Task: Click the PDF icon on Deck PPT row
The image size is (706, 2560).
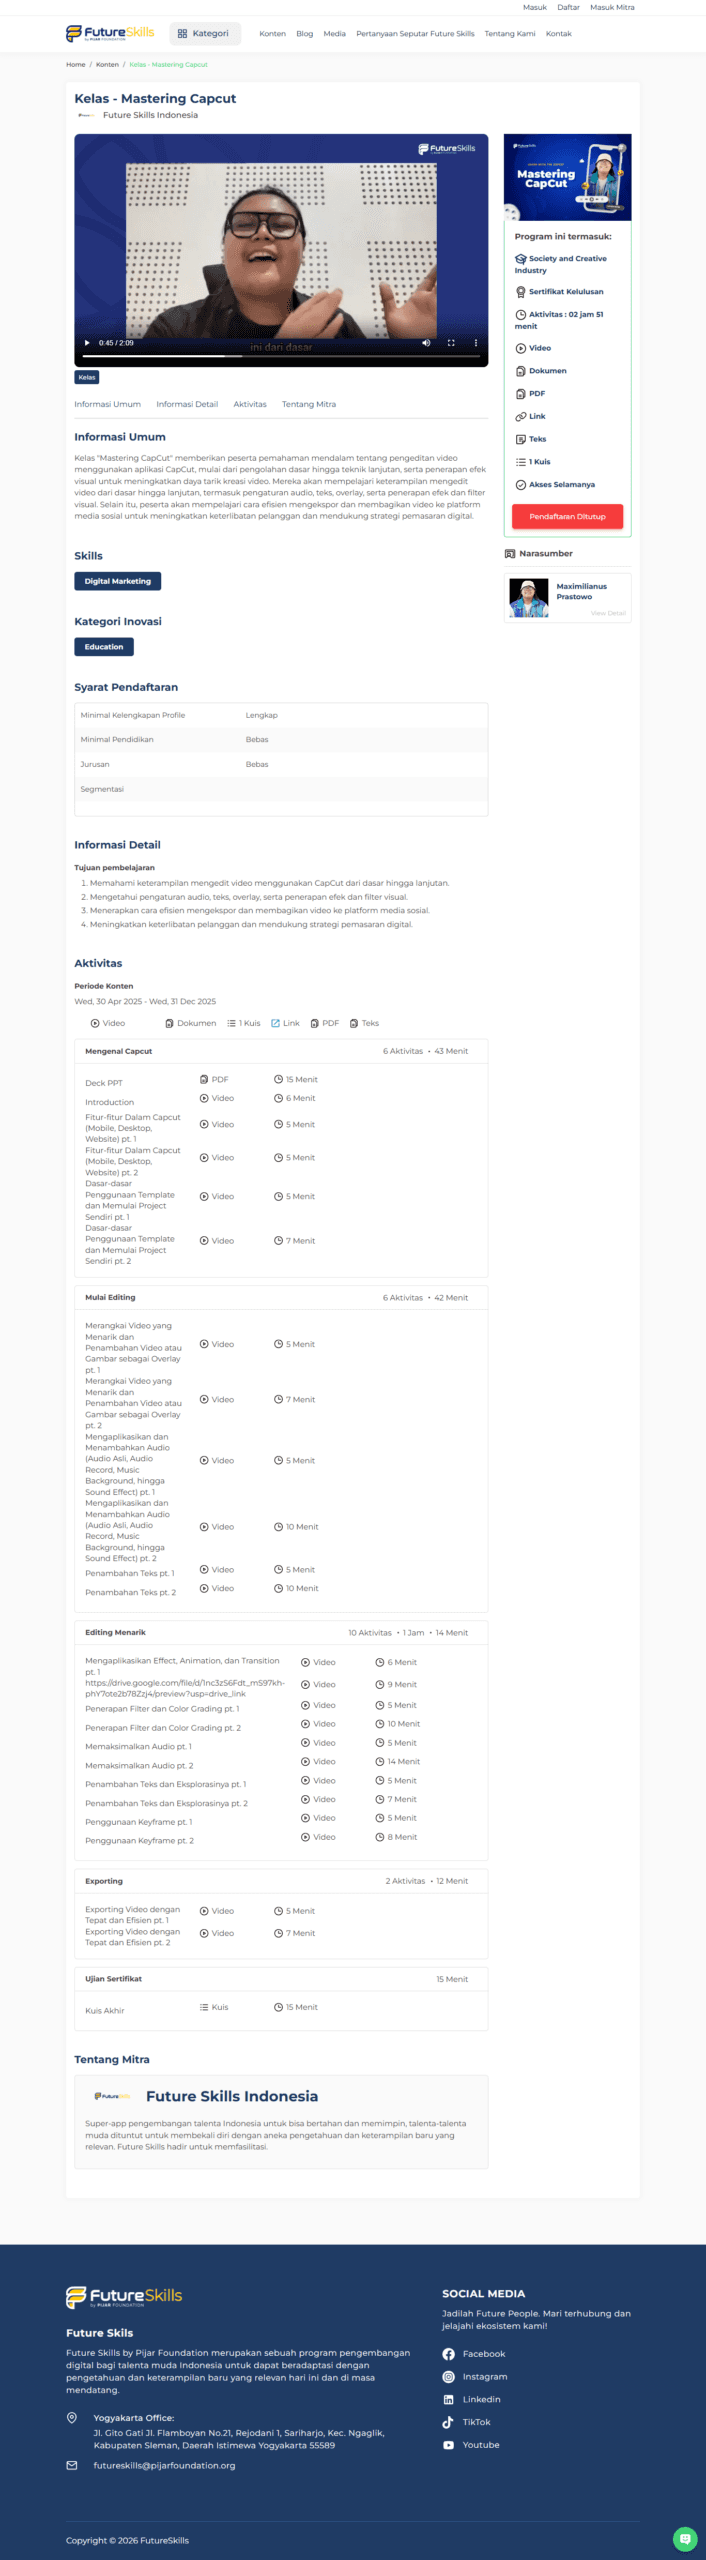Action: pos(204,1079)
